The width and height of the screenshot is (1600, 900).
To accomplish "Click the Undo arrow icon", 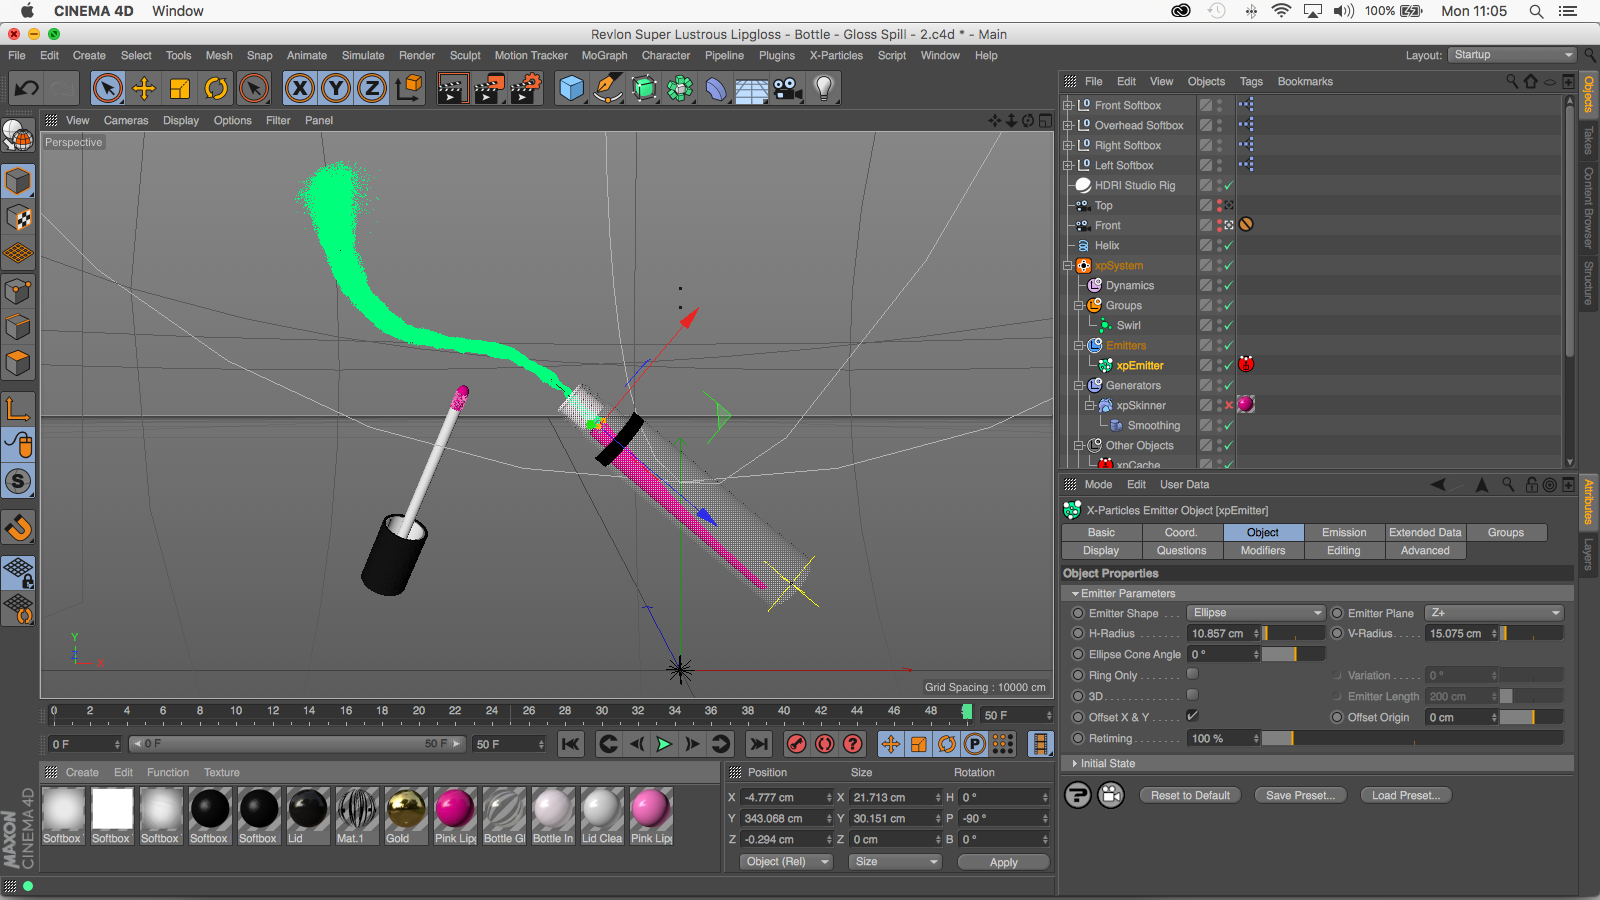I will [x=27, y=88].
